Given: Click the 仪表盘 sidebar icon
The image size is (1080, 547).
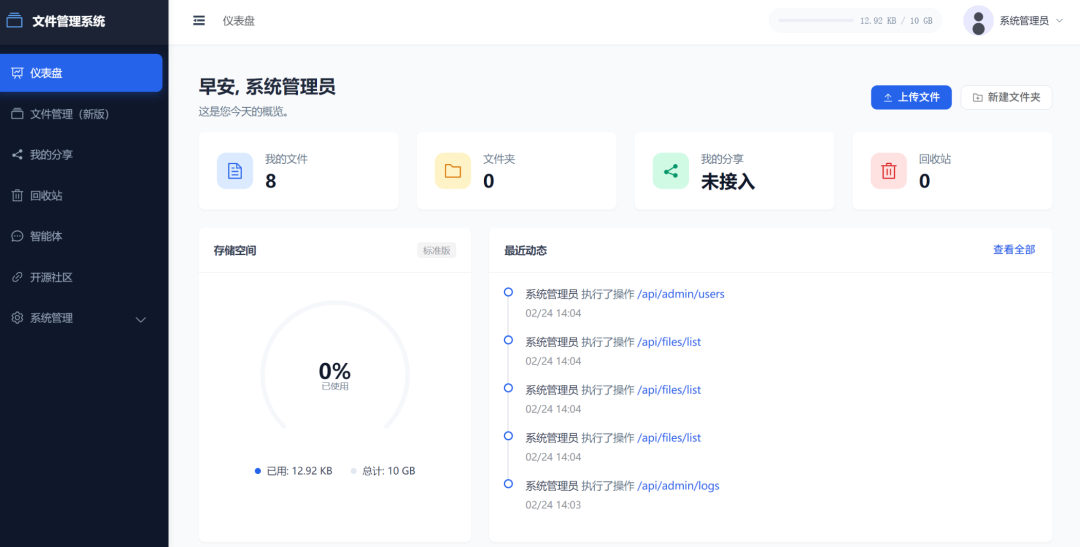Looking at the screenshot, I should [17, 73].
